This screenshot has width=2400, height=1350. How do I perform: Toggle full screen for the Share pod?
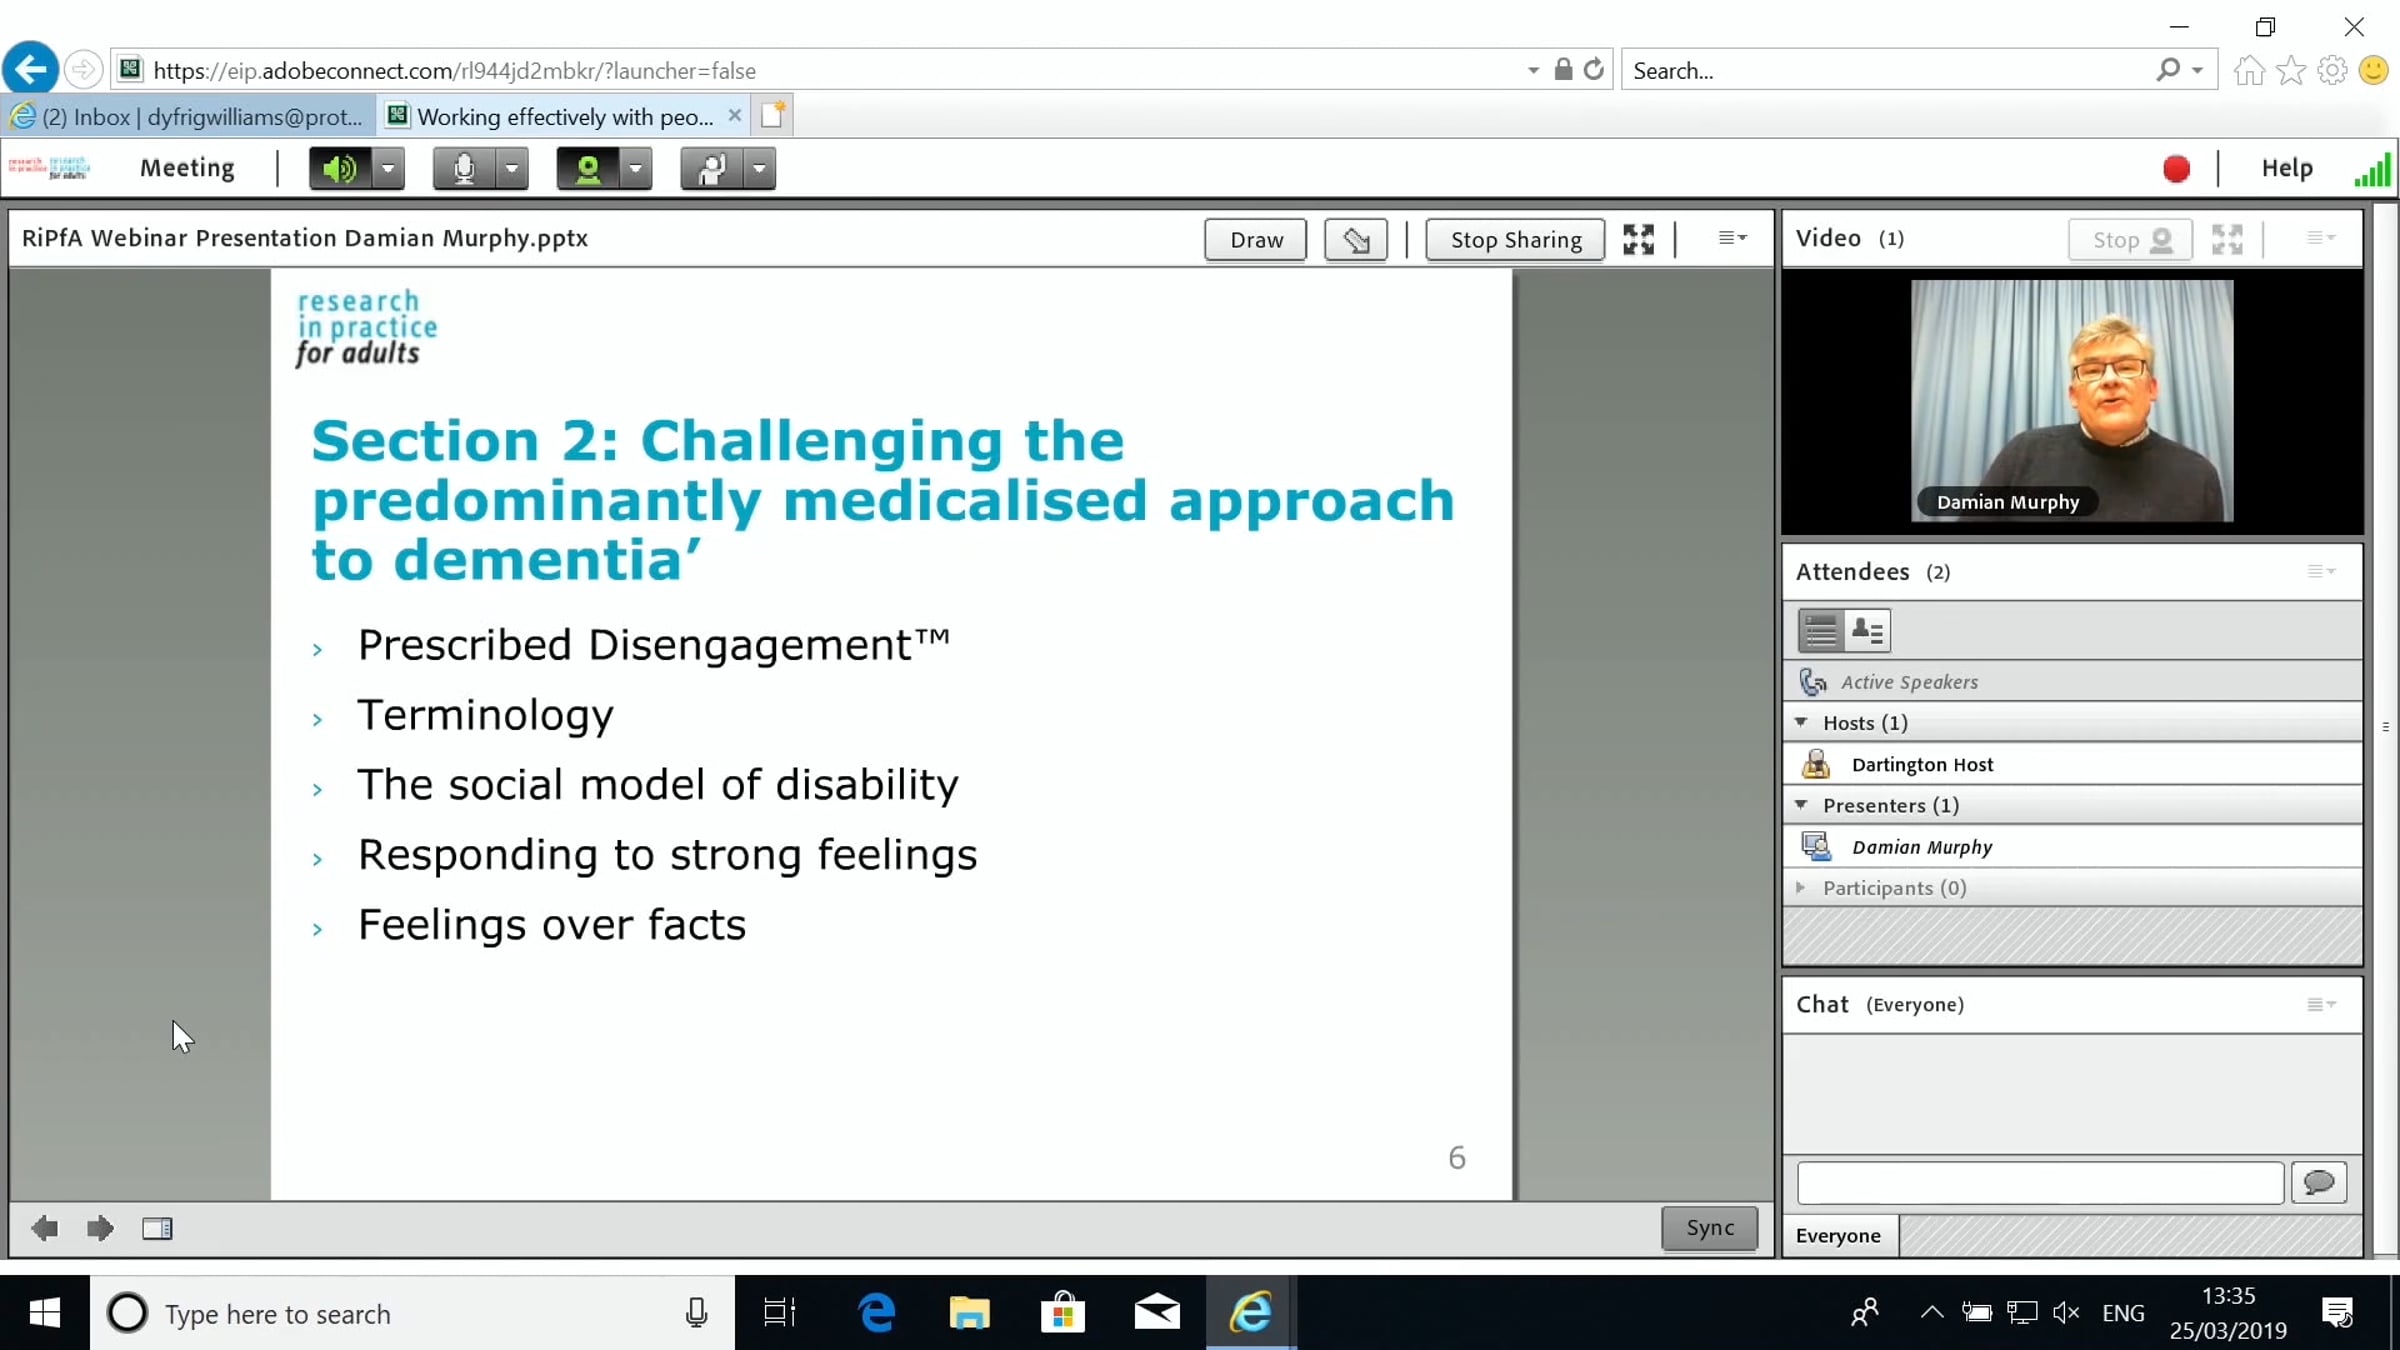1638,240
